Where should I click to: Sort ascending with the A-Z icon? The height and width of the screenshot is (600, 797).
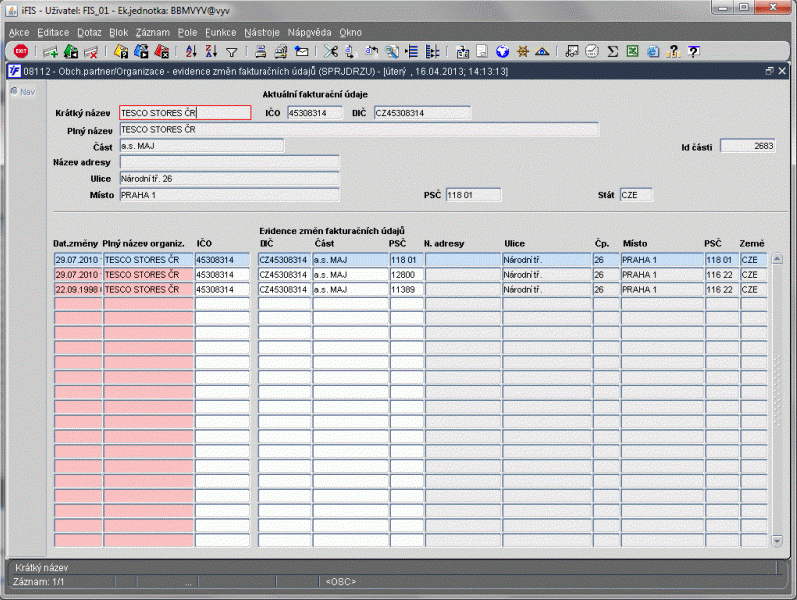[193, 51]
